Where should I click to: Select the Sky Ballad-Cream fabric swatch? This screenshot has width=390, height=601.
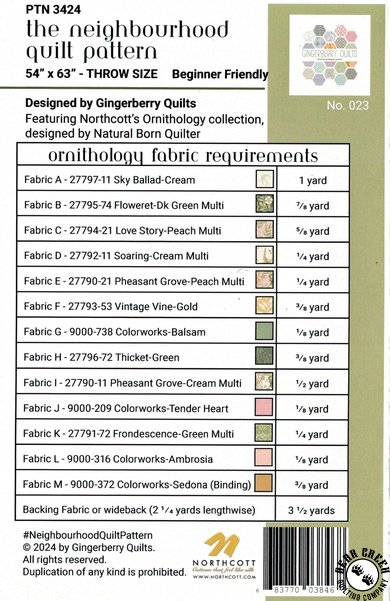coord(265,179)
